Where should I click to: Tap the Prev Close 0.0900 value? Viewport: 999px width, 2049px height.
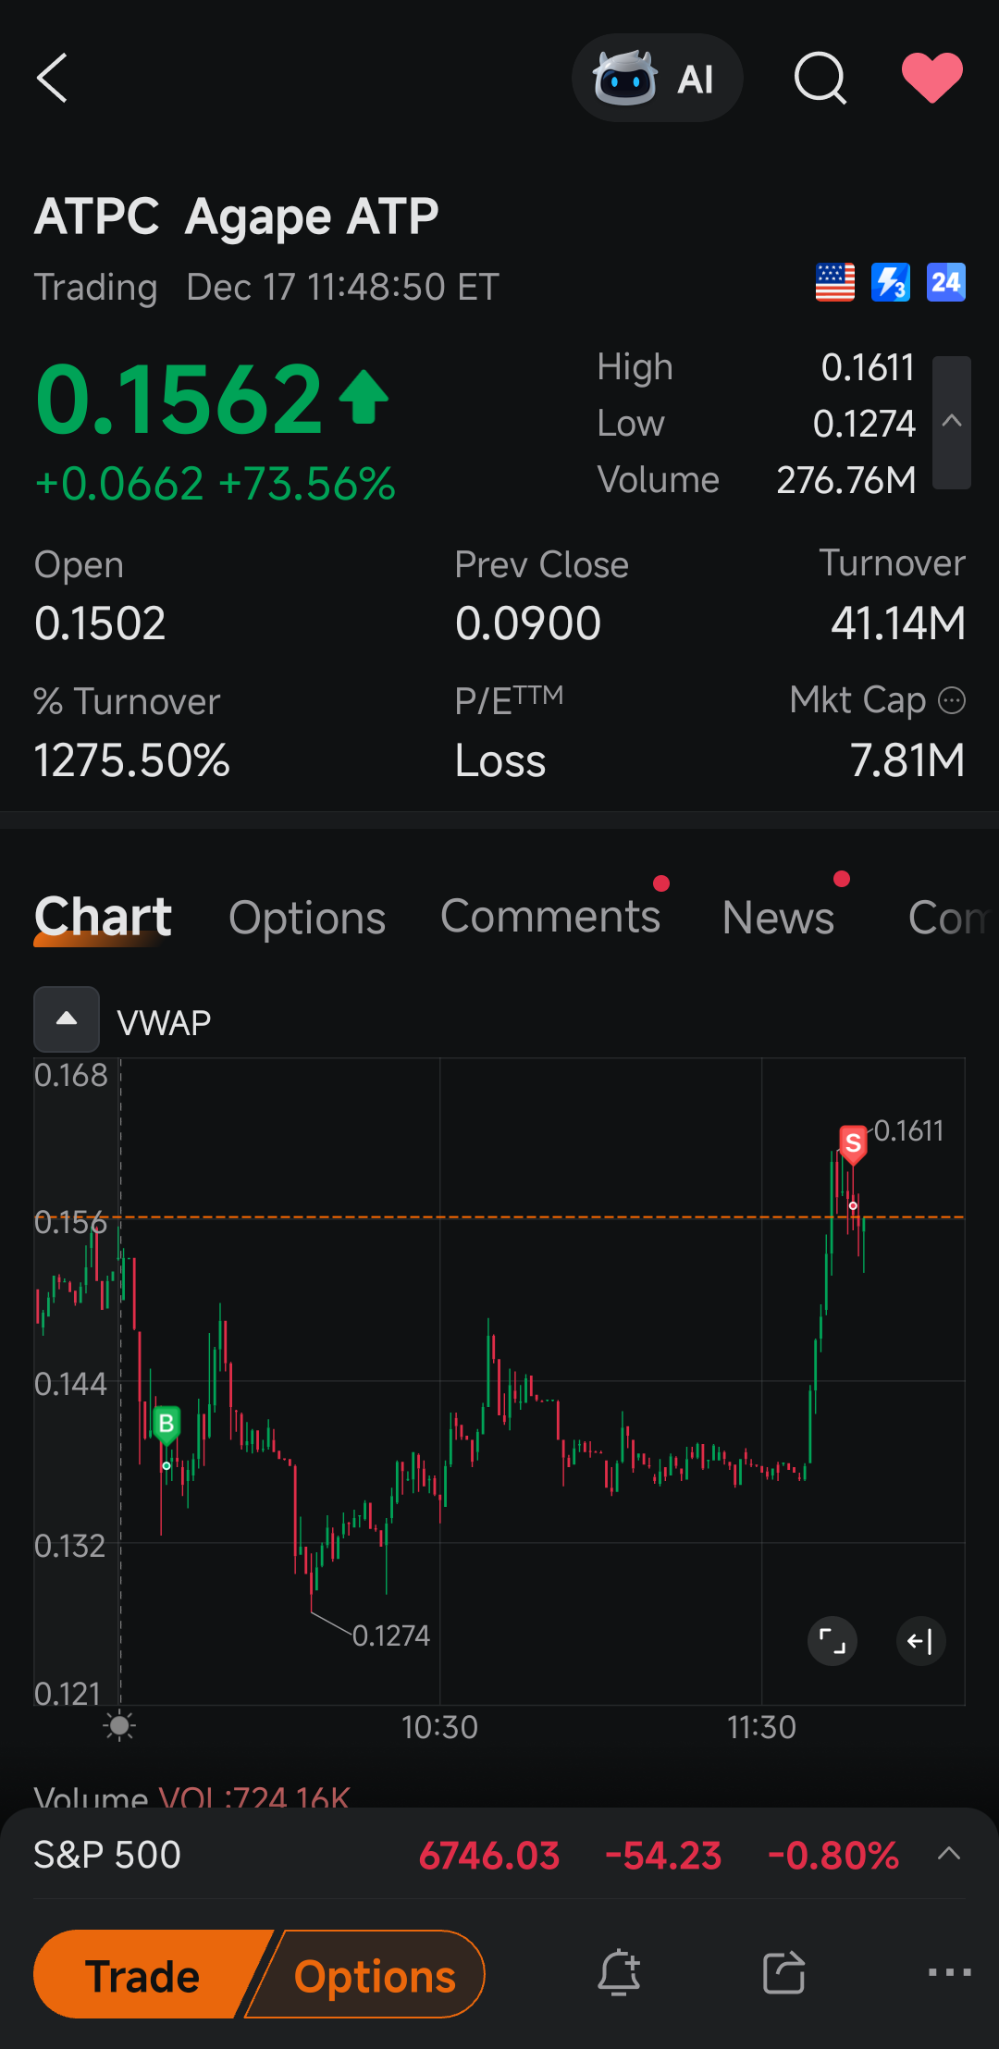tap(528, 624)
